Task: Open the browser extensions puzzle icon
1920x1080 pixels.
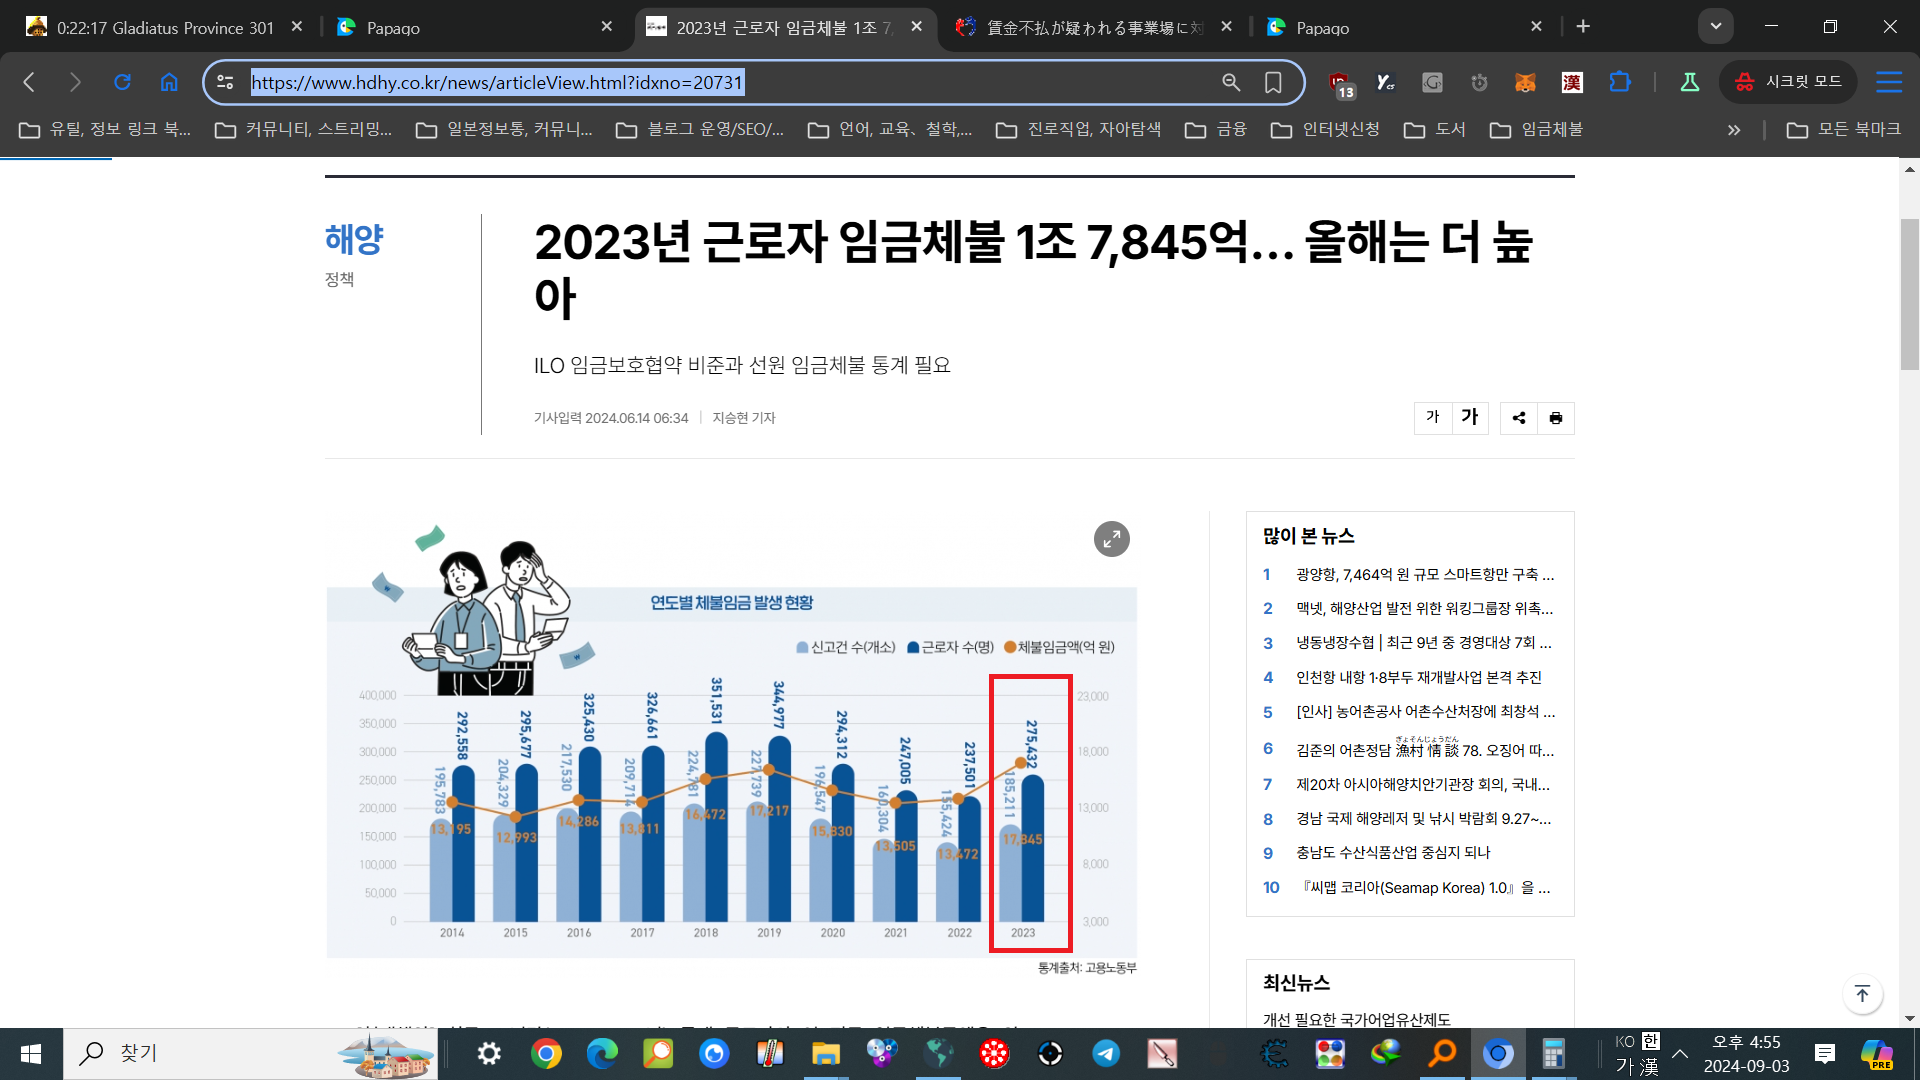Action: click(x=1619, y=83)
